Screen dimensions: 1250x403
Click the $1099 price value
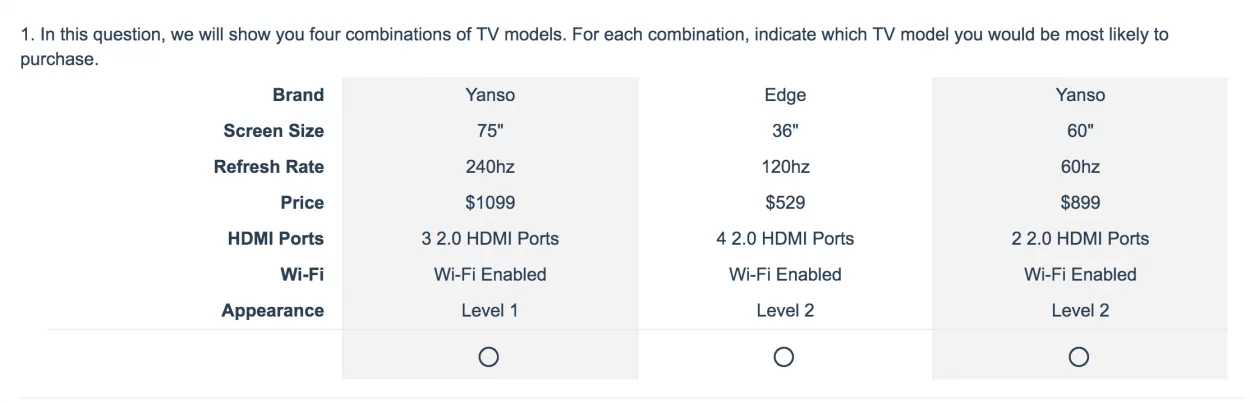490,203
